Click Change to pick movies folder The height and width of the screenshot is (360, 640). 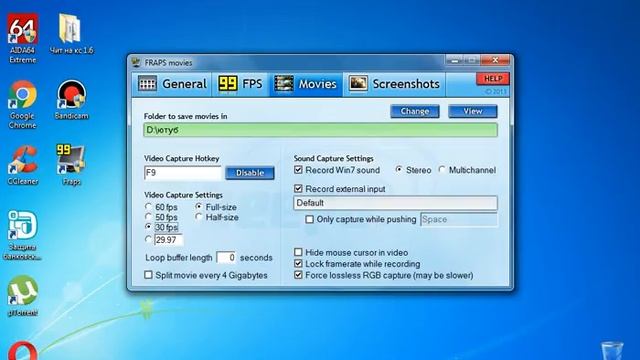point(415,111)
